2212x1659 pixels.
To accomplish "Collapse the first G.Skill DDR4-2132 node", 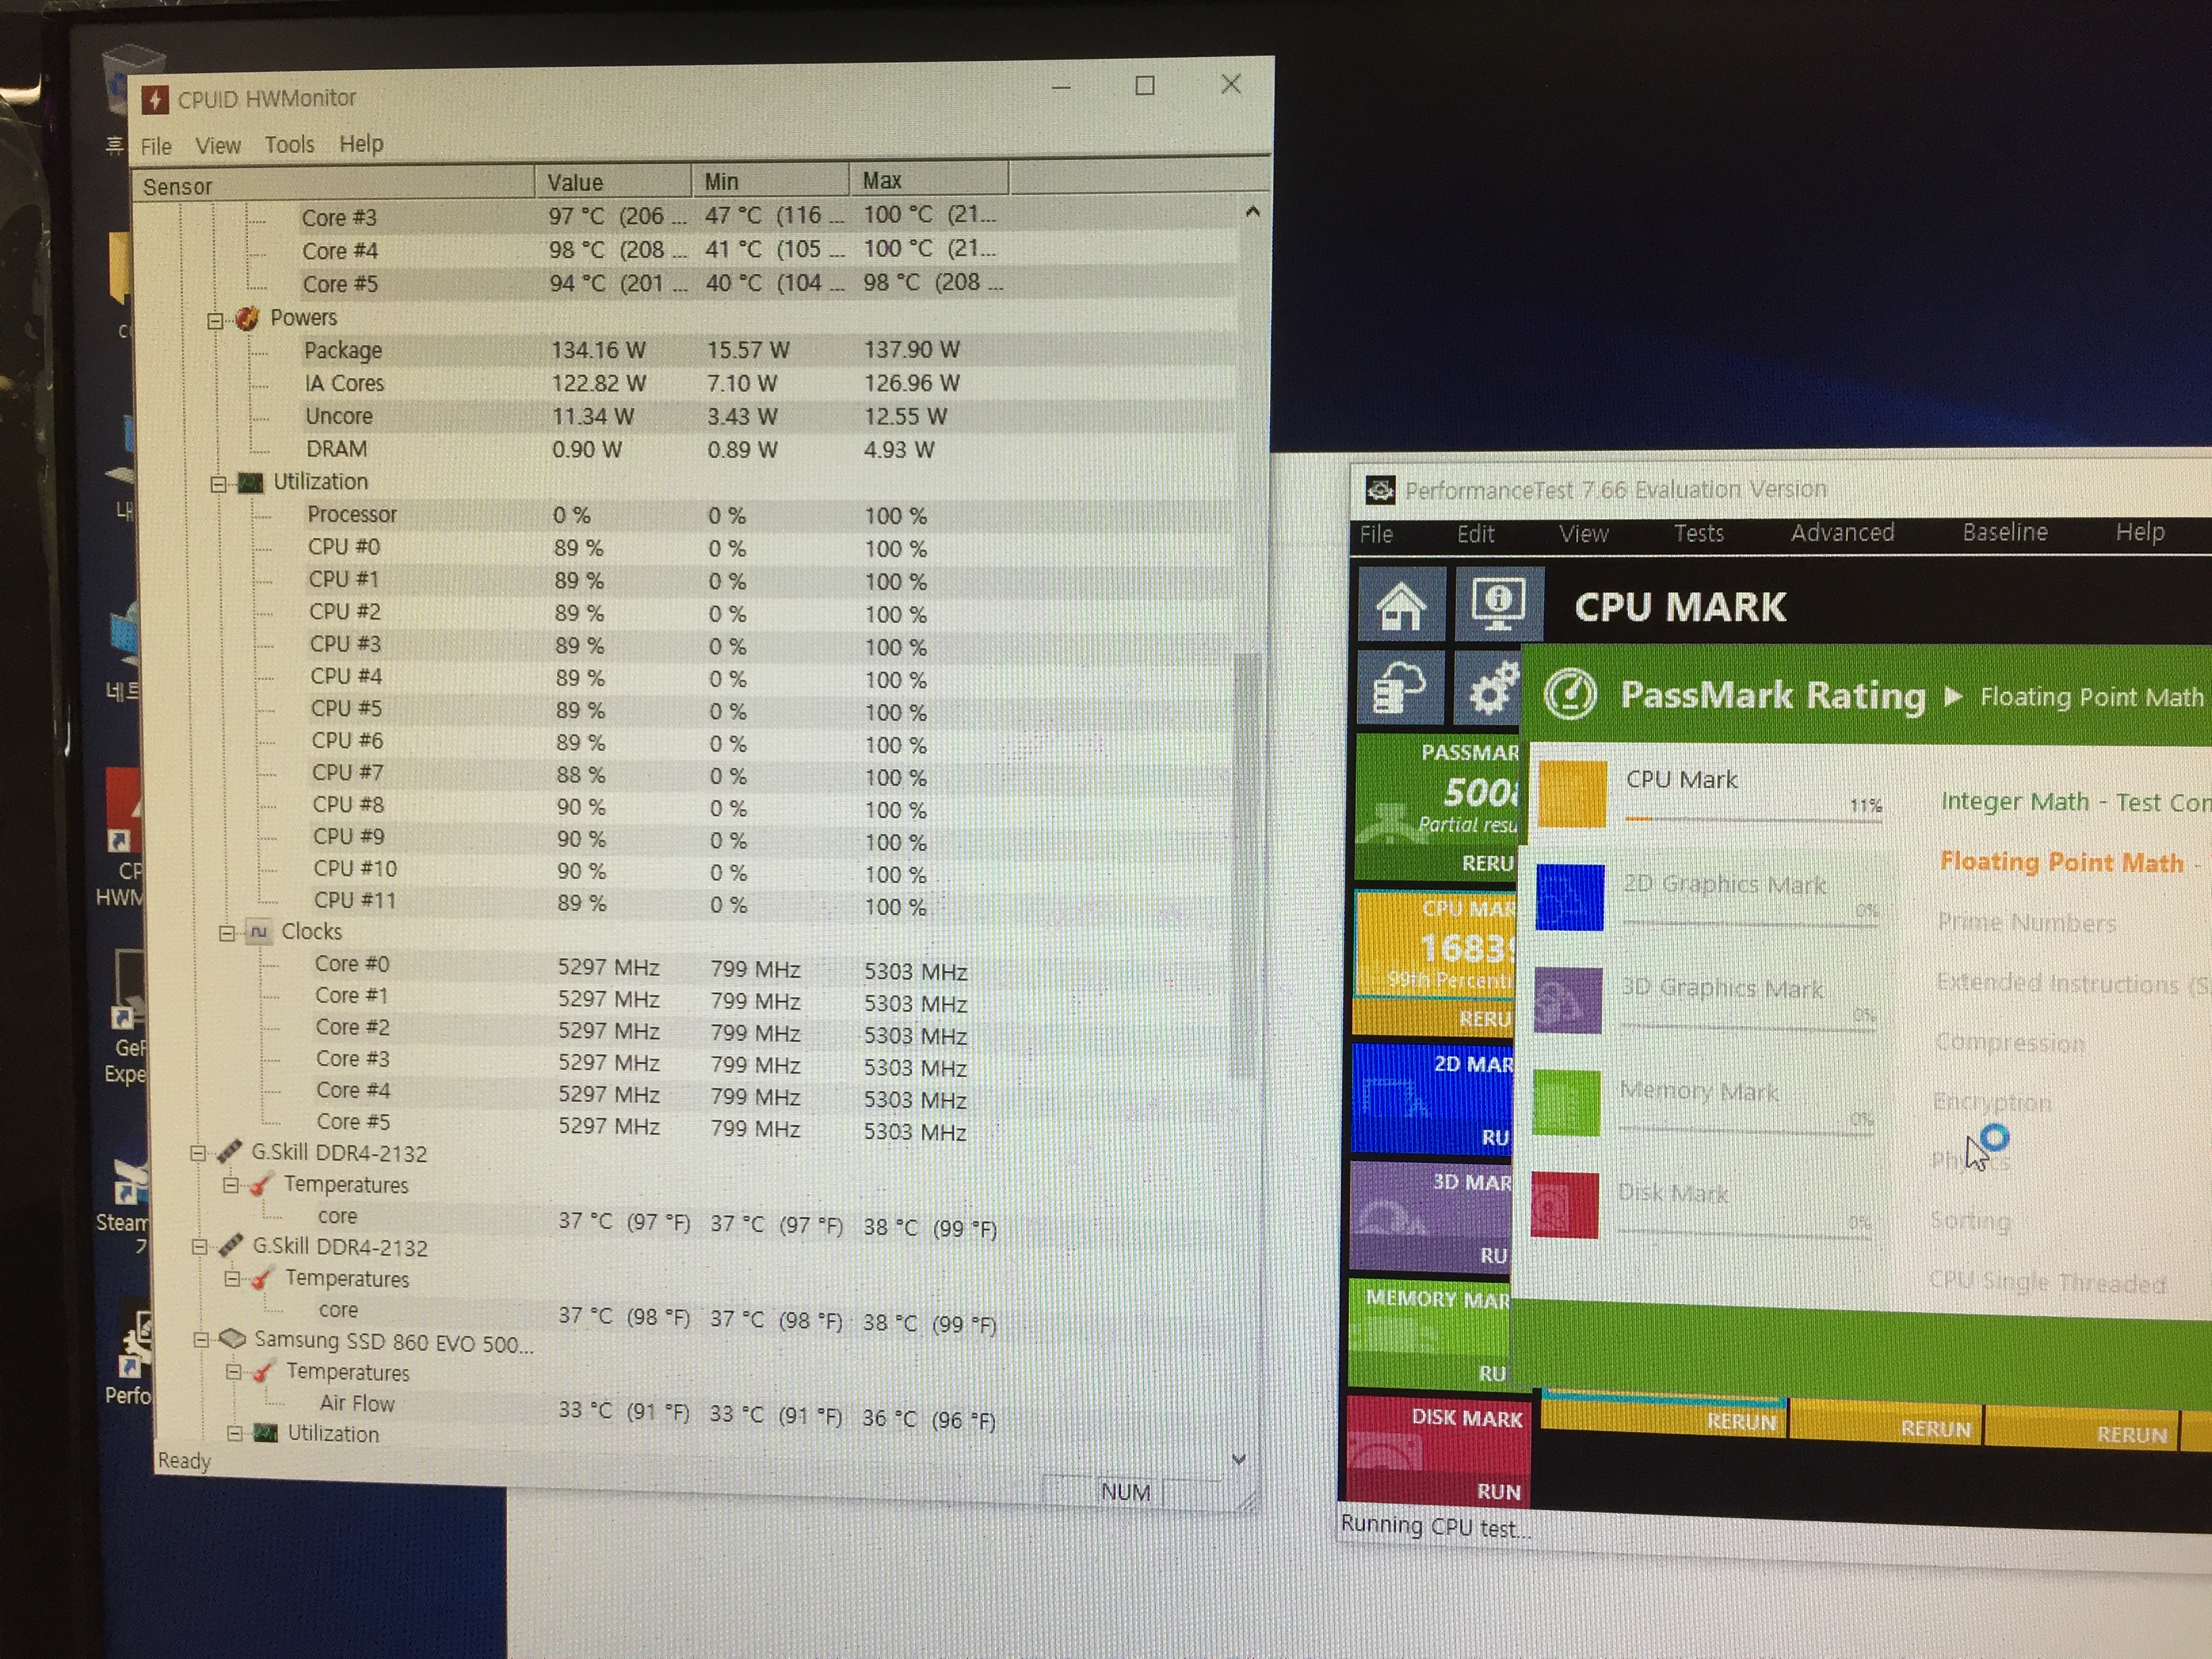I will click(x=198, y=1153).
